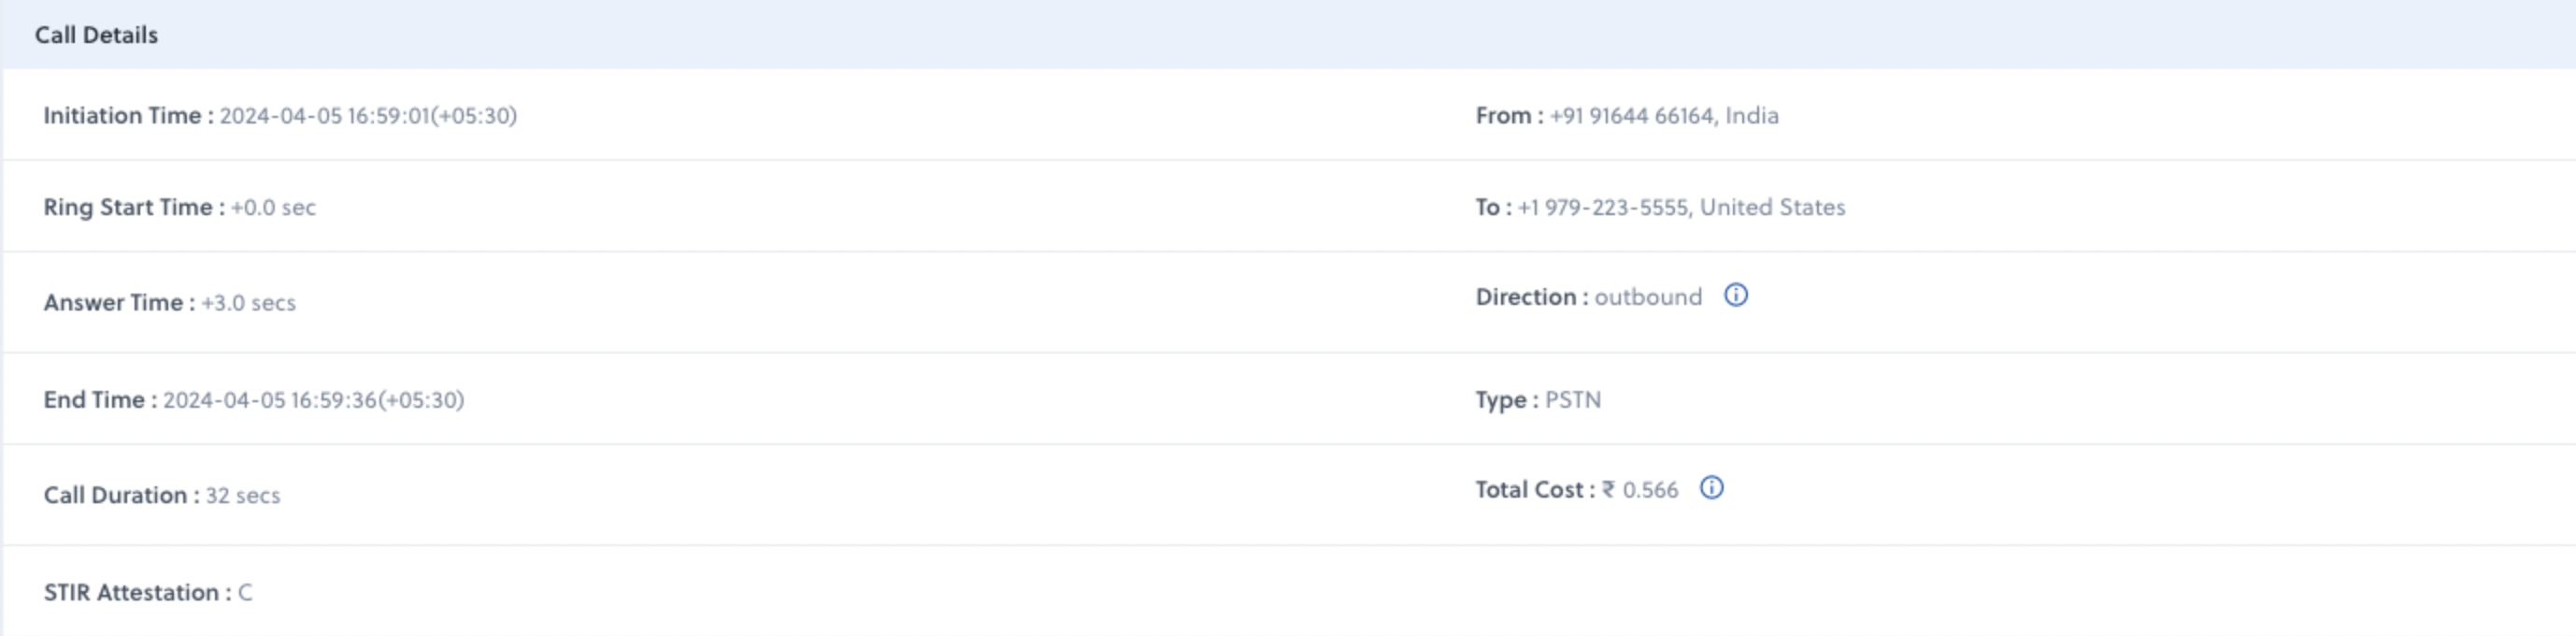Select the Type value PSTN
The width and height of the screenshot is (2576, 636).
click(x=1573, y=400)
